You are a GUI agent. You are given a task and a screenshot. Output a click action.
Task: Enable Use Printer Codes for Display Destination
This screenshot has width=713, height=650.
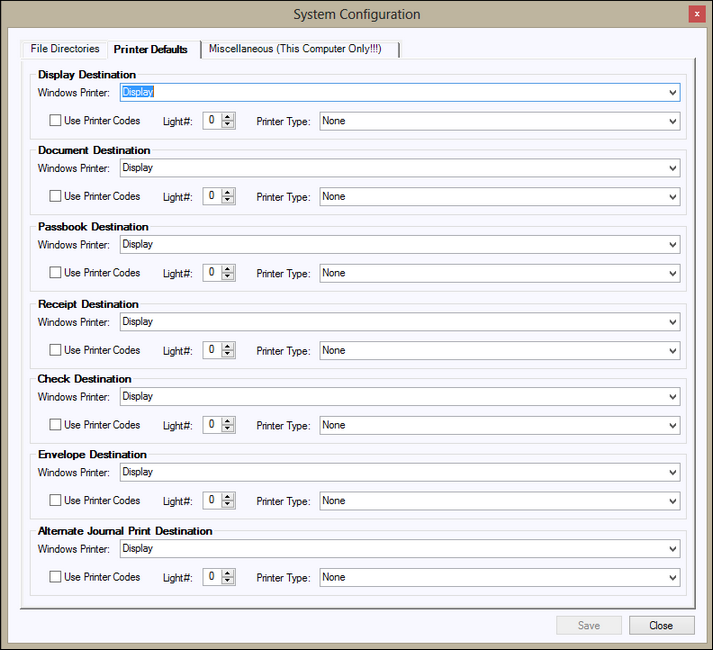click(56, 121)
